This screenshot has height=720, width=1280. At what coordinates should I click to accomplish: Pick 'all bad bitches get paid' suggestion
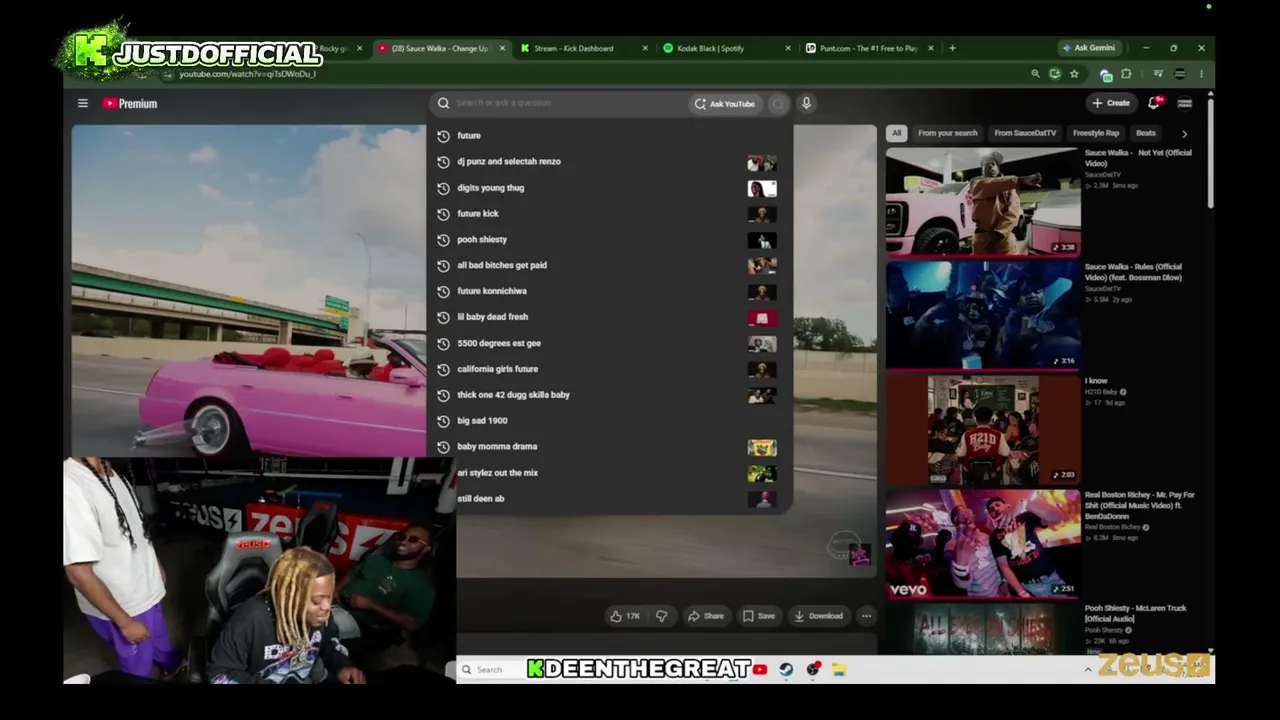click(x=609, y=266)
